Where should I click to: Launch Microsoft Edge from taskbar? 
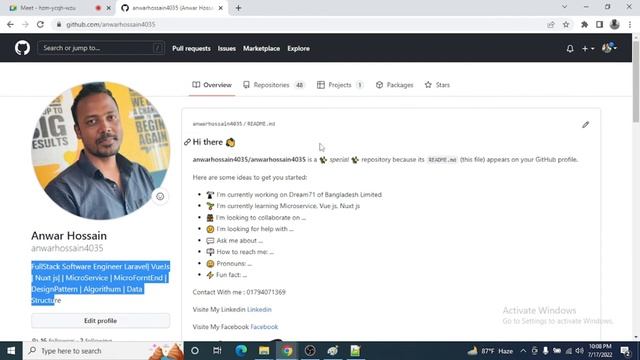[x=241, y=351]
